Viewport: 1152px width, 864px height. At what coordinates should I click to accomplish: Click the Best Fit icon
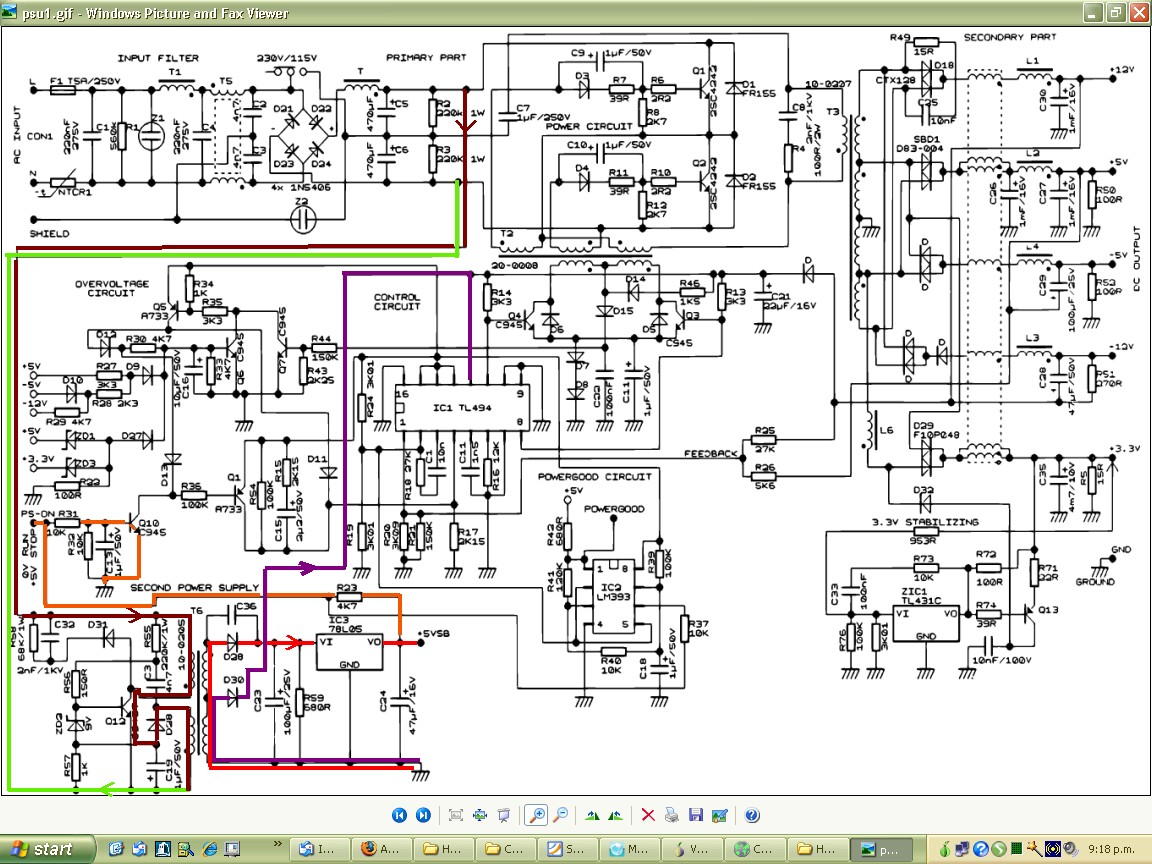coord(456,815)
